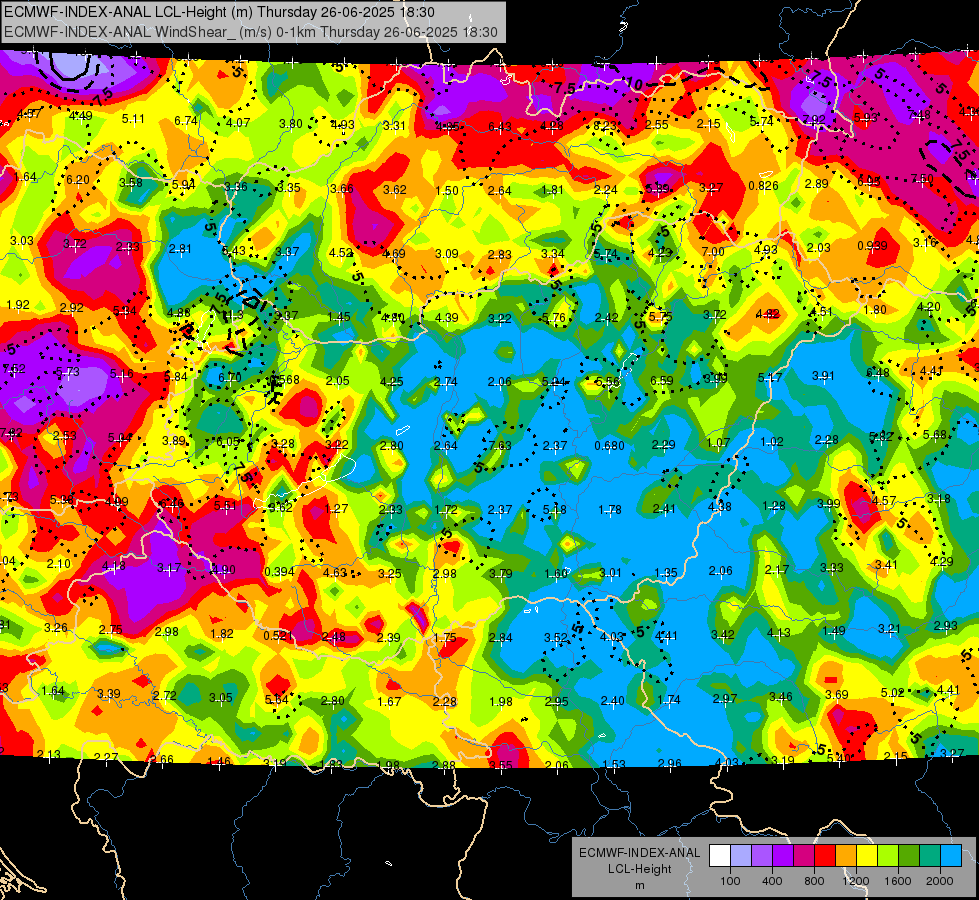Click the wind shear value 4.38
The image size is (979, 900).
tap(719, 507)
